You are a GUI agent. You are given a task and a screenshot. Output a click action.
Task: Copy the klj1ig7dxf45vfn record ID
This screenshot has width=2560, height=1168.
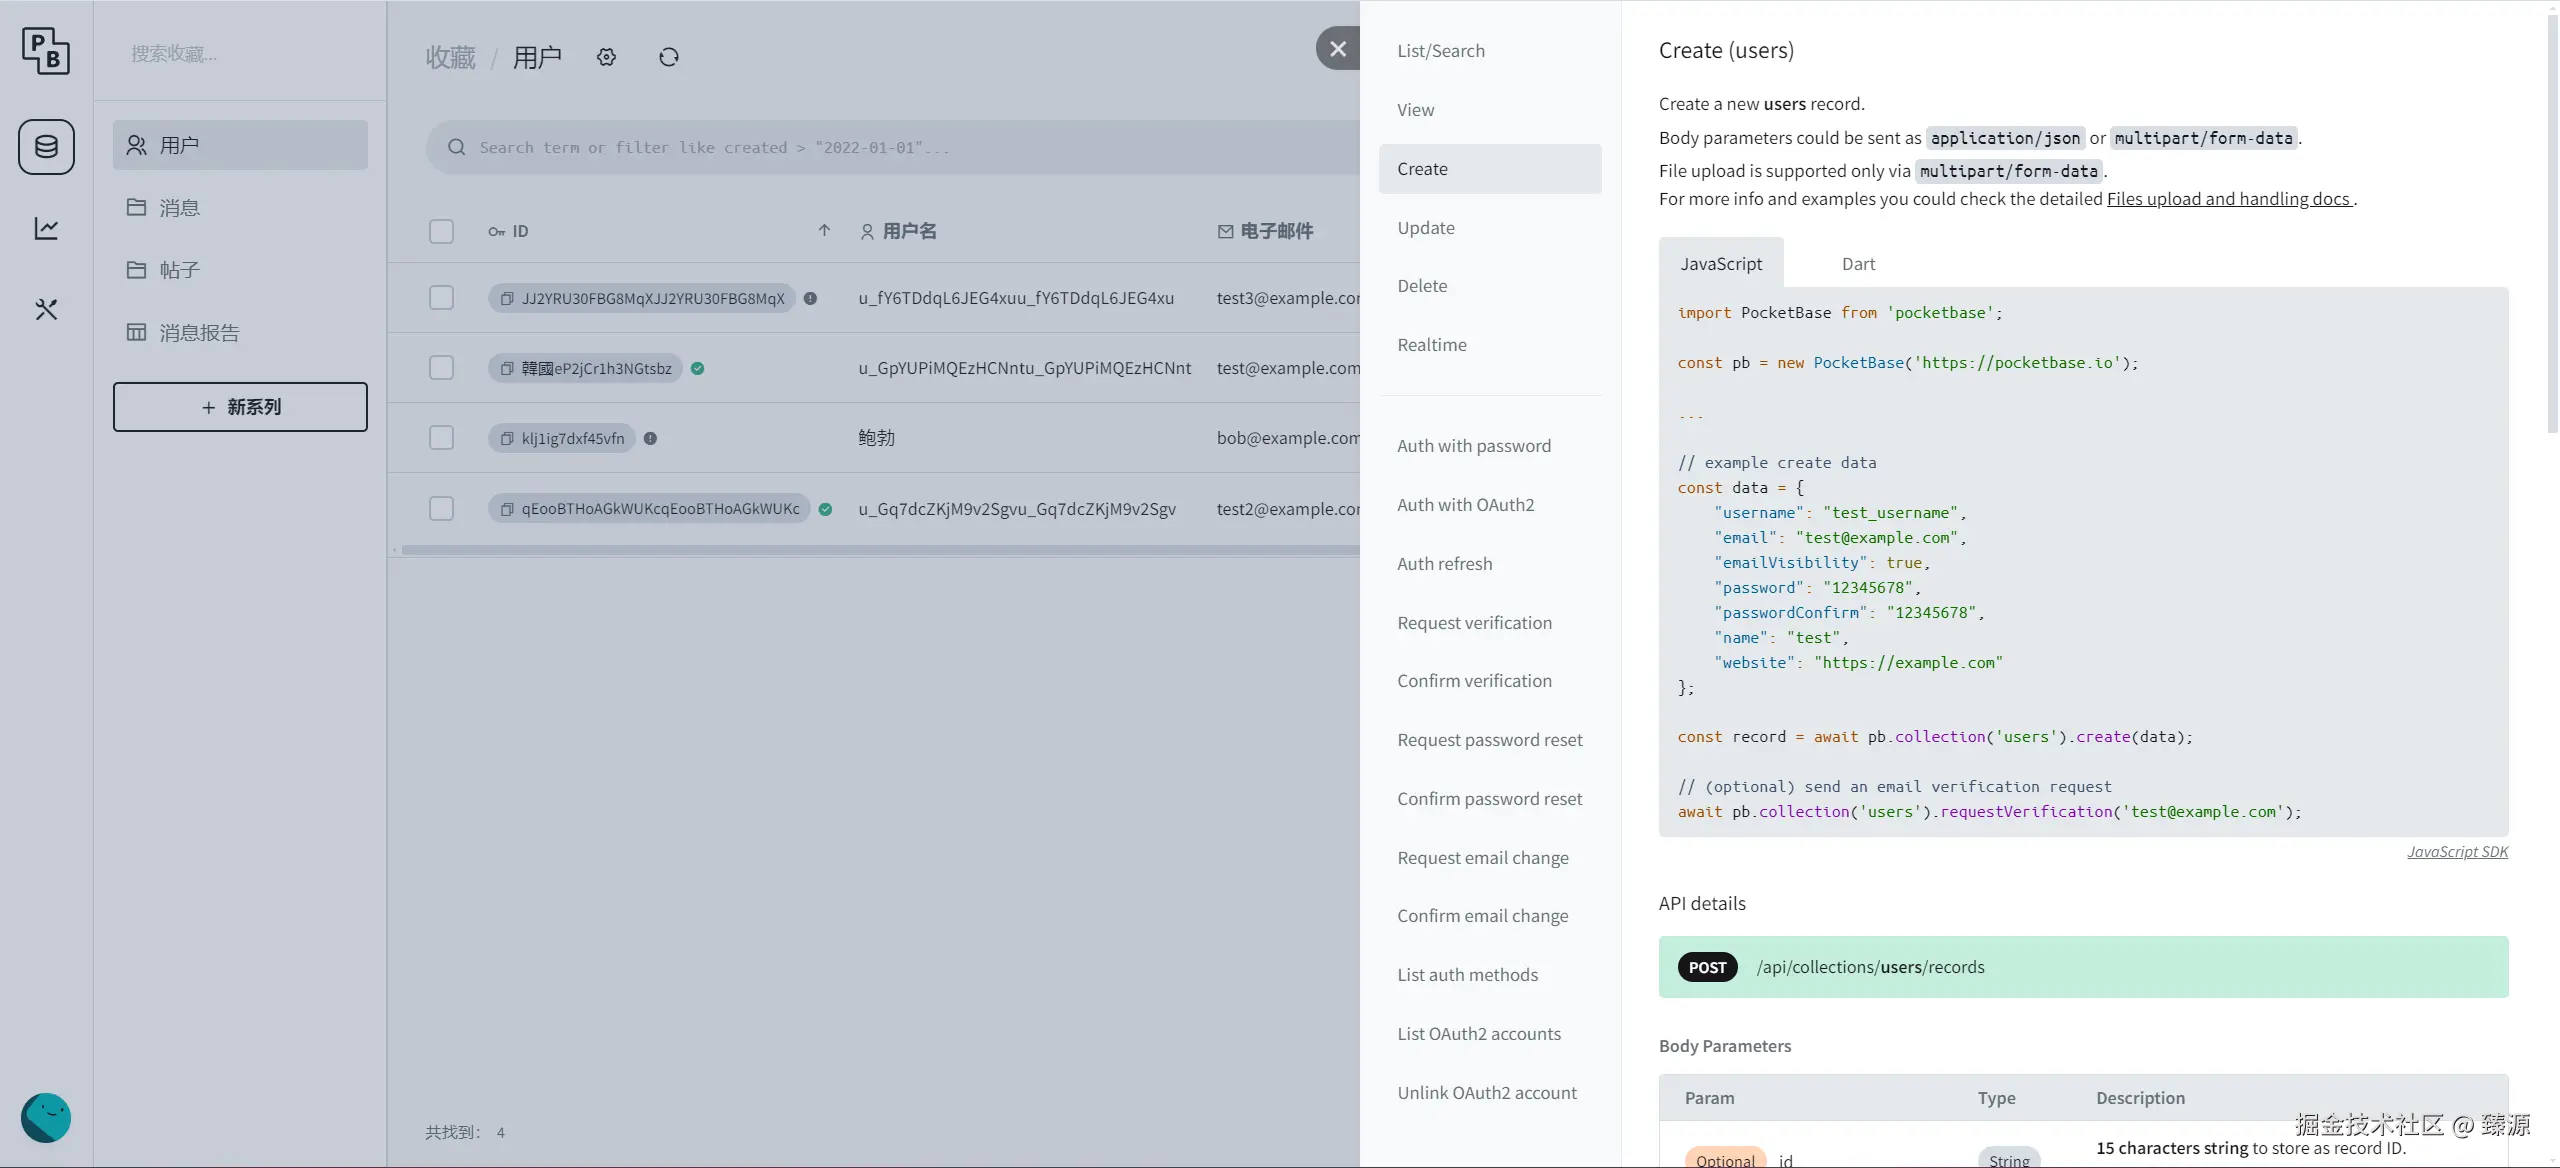(508, 438)
